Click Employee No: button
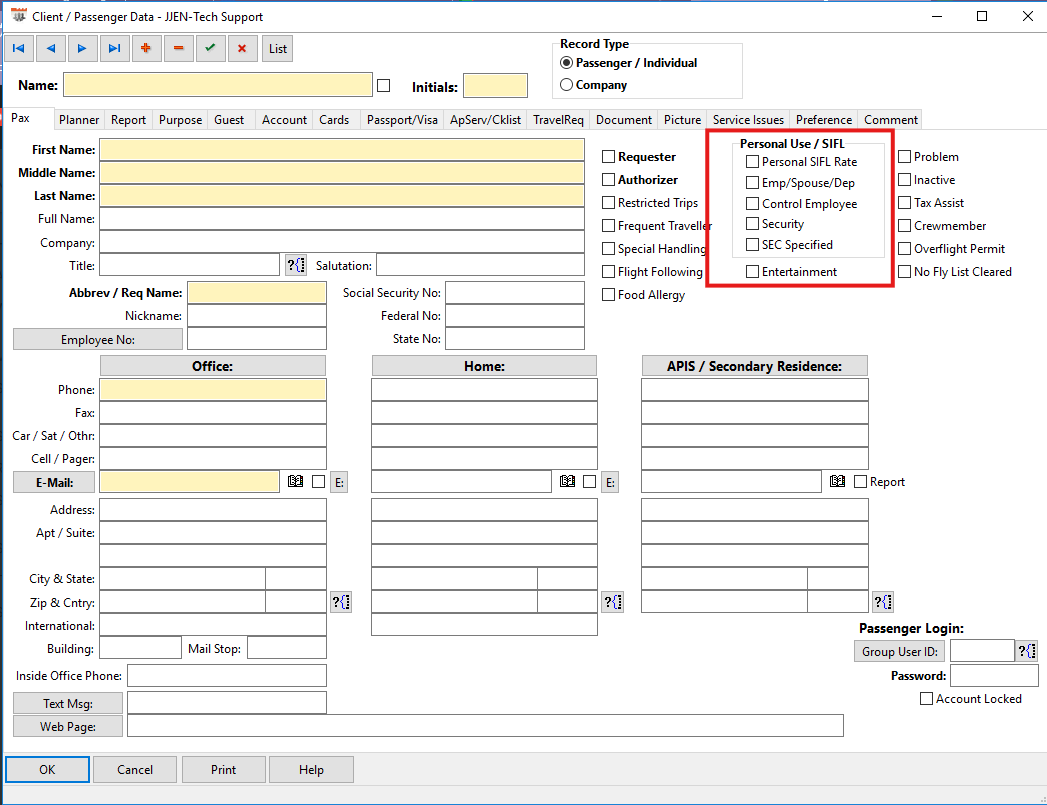The width and height of the screenshot is (1047, 805). point(98,339)
